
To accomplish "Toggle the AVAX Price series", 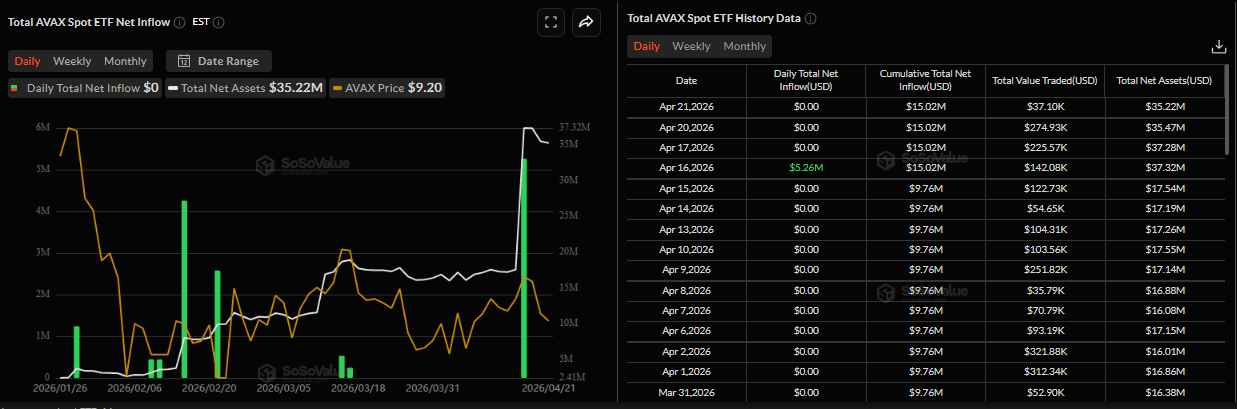I will click(388, 88).
